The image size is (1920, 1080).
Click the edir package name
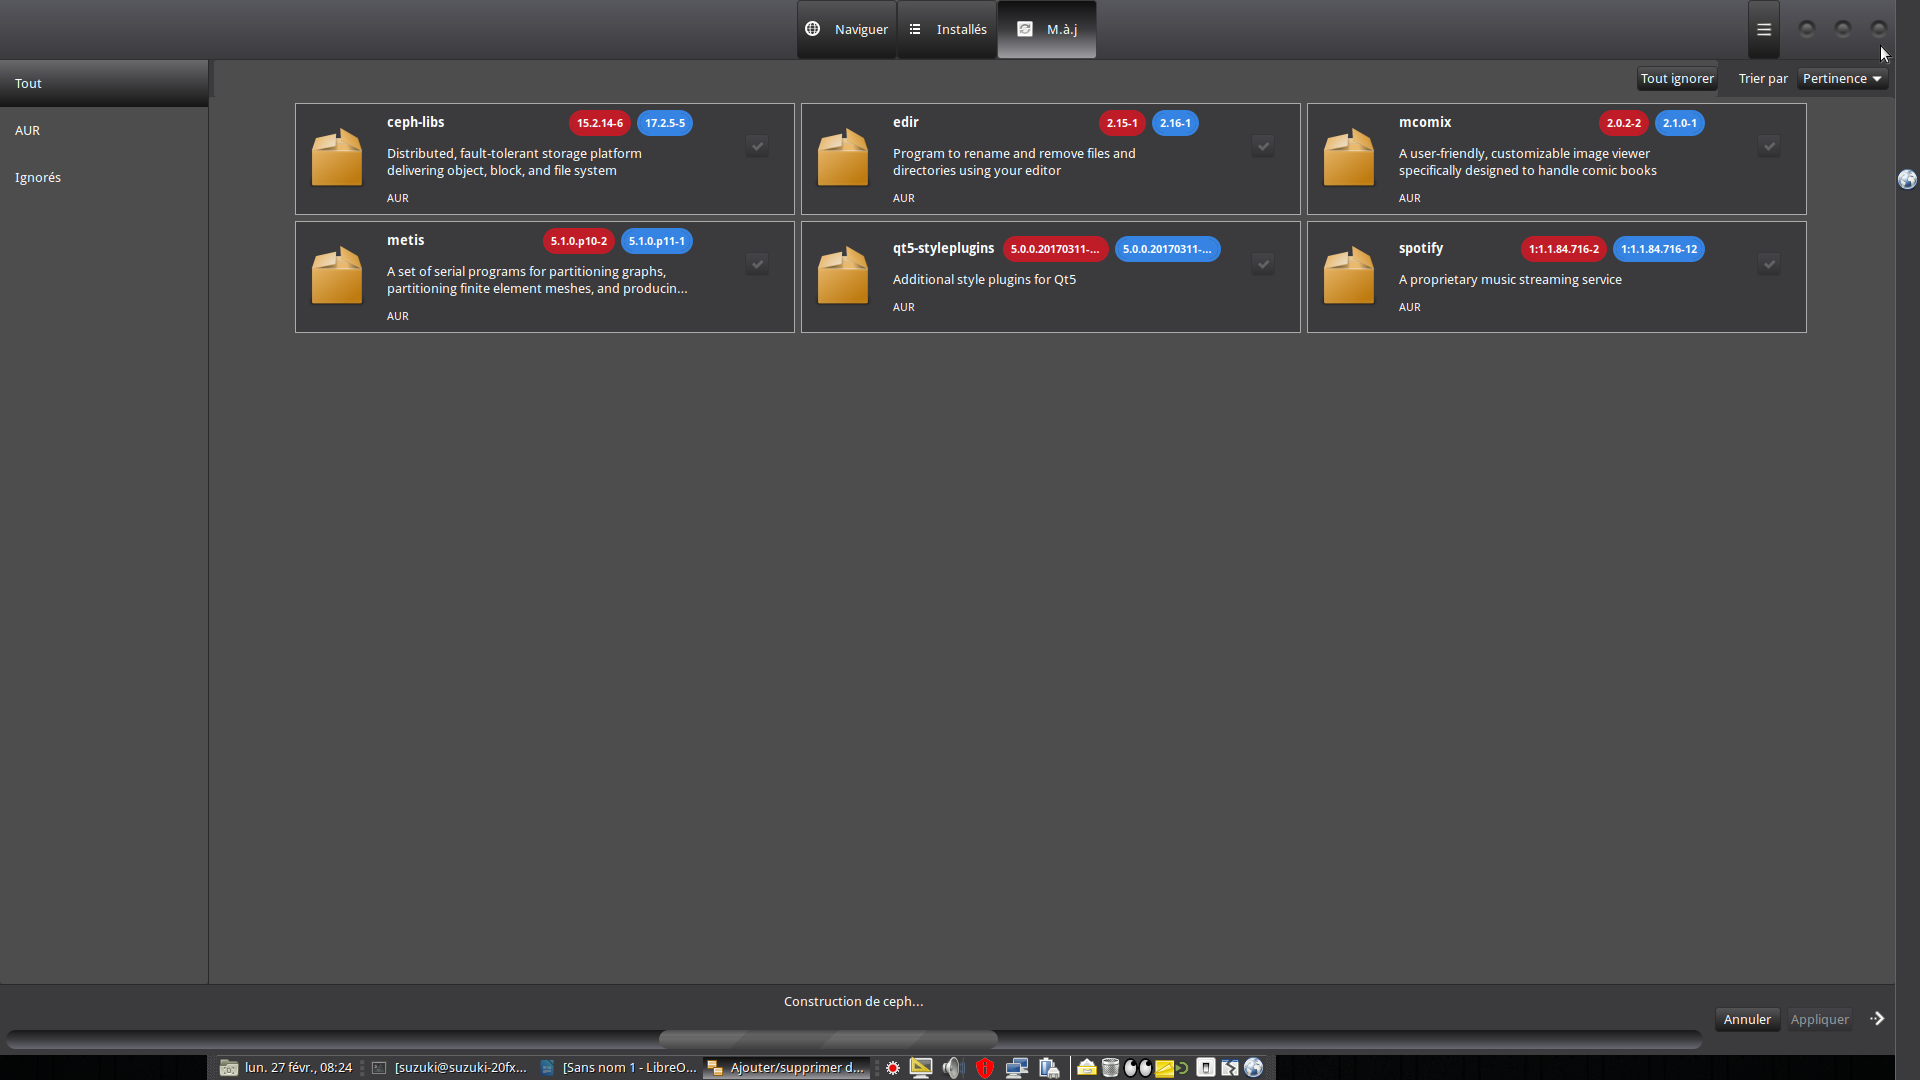tap(906, 122)
